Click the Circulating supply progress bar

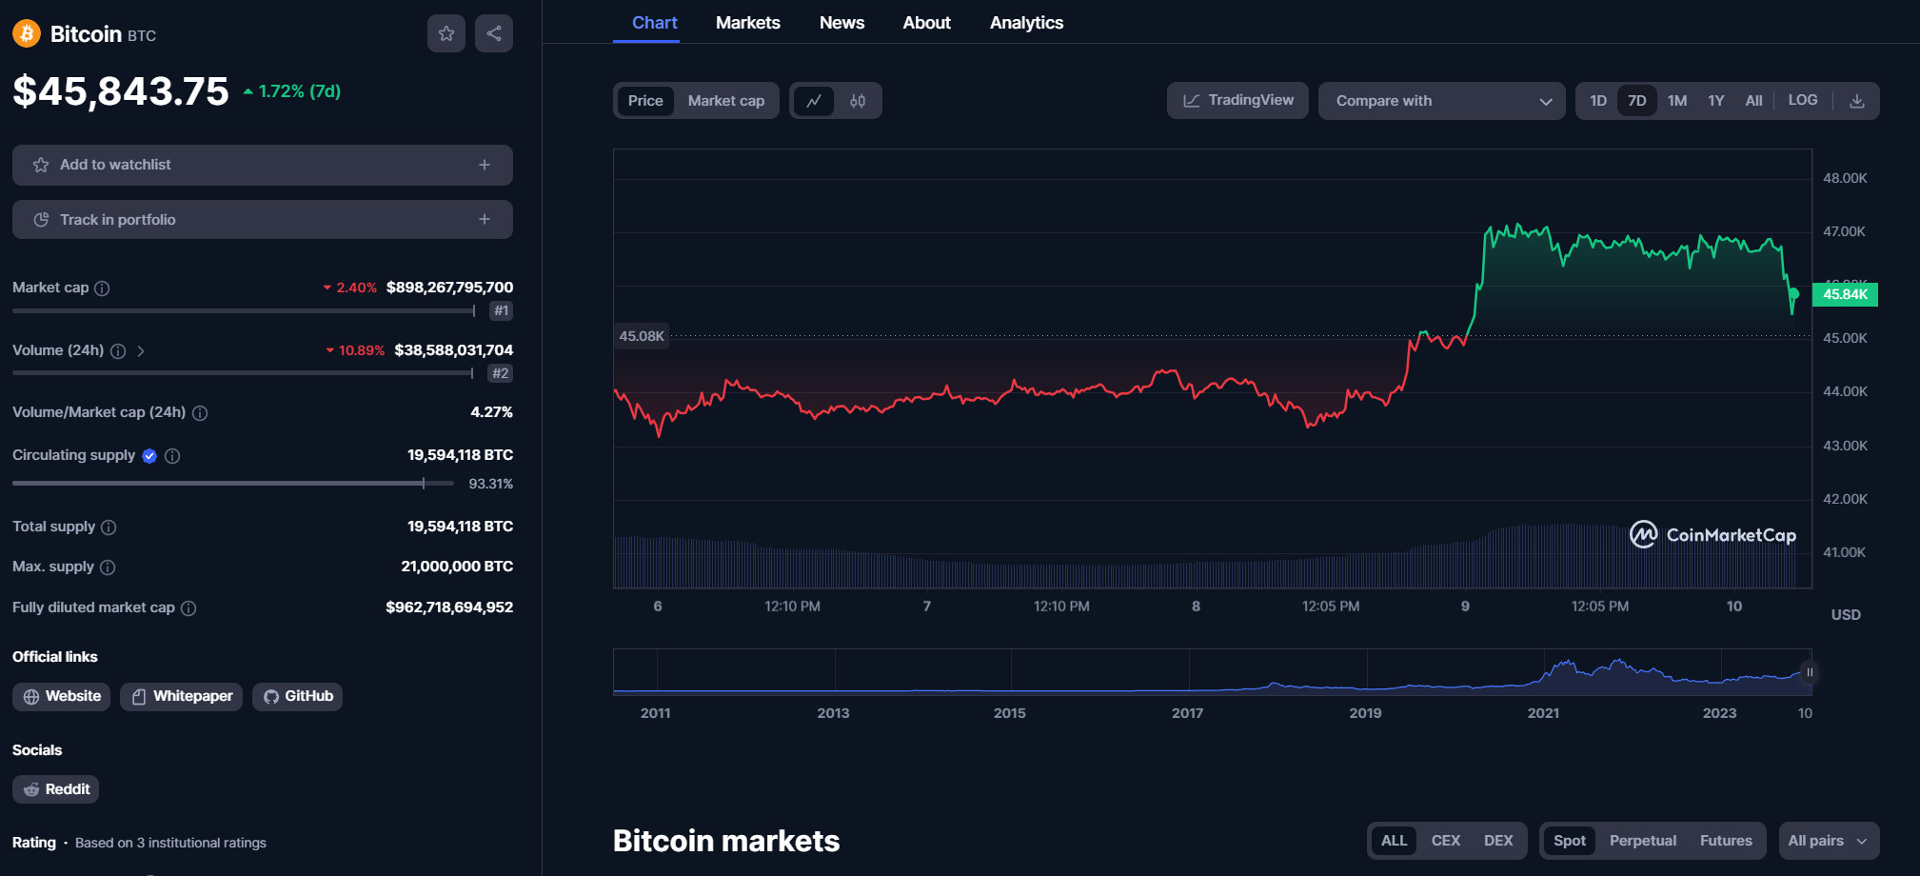tap(233, 484)
